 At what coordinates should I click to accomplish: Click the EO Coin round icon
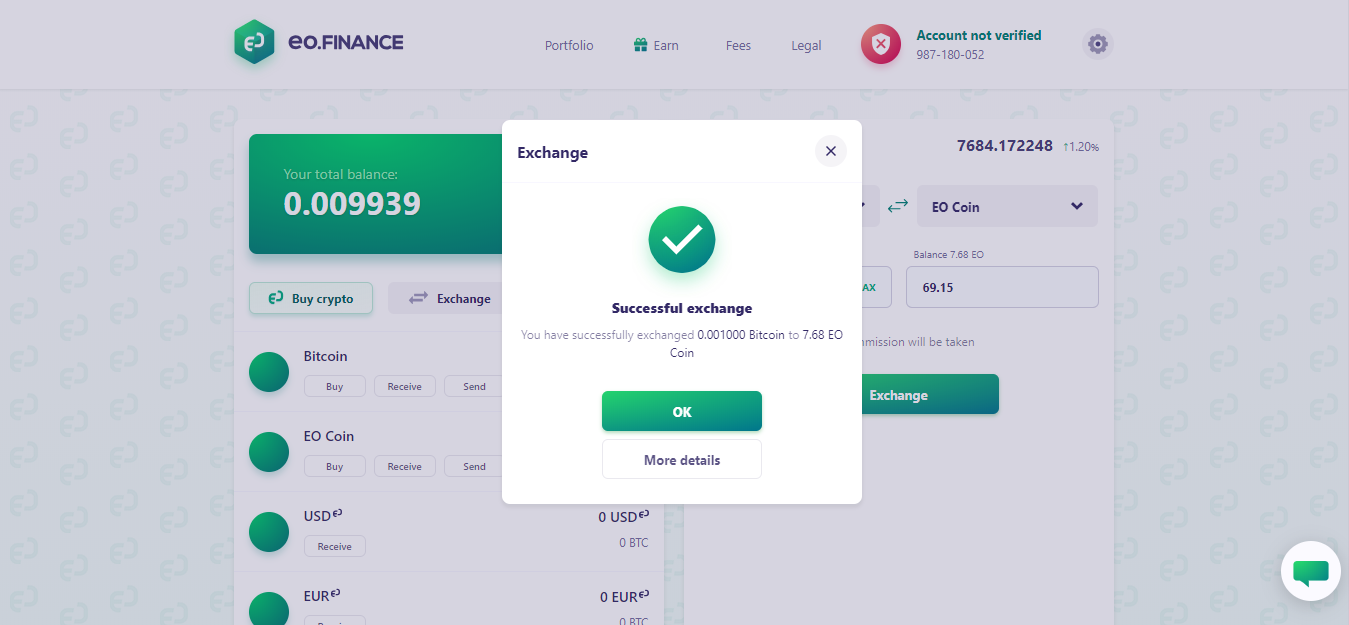[269, 452]
